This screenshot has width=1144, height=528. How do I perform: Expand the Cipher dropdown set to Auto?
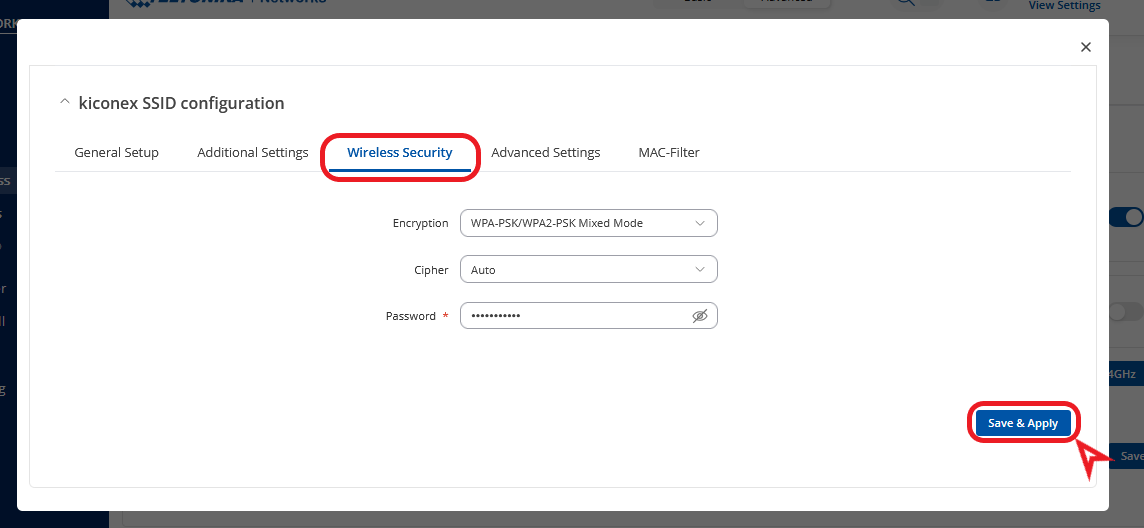[588, 270]
